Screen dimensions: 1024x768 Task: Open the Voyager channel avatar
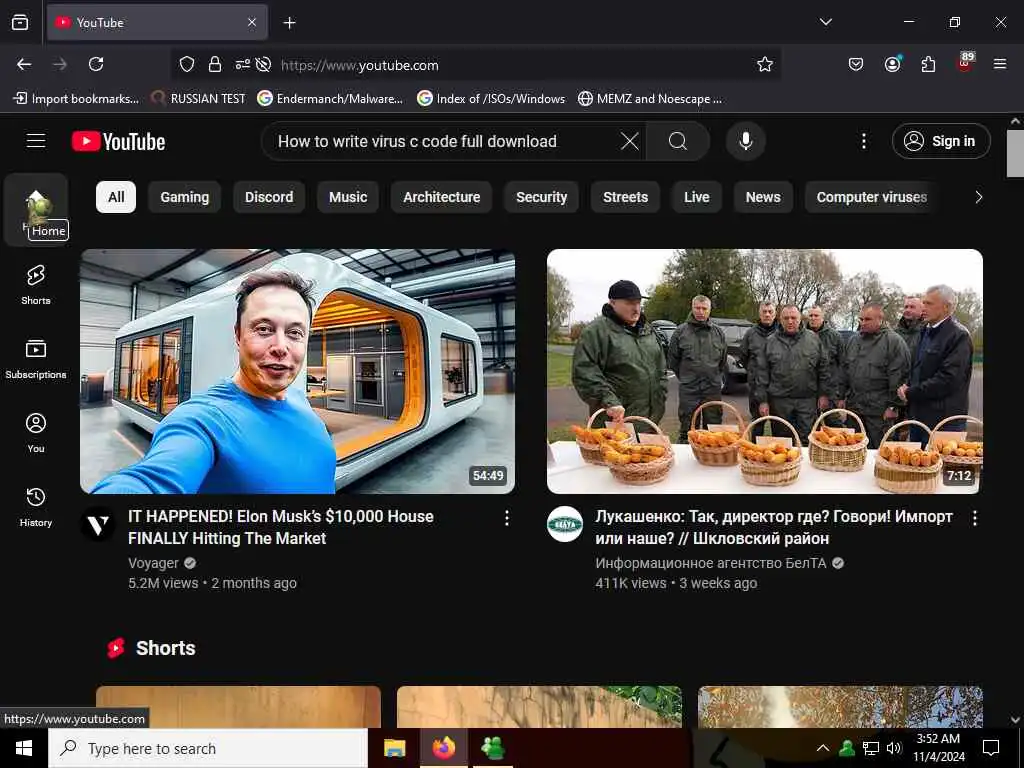pos(98,524)
